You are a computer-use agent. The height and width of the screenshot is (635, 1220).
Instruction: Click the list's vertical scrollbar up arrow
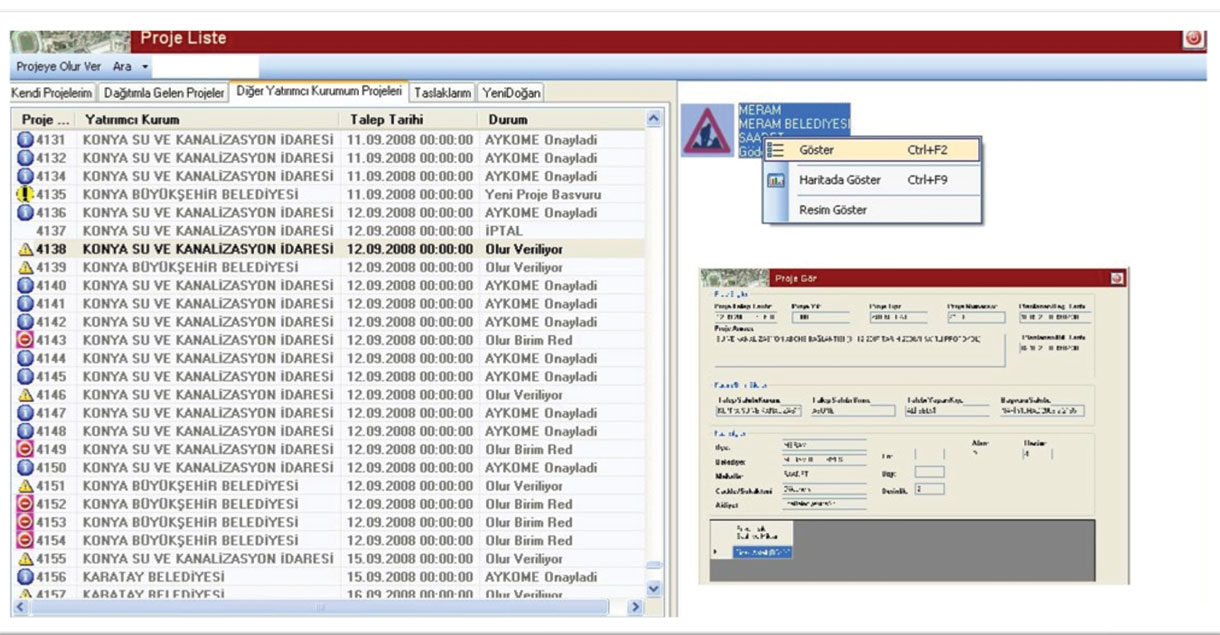click(x=655, y=119)
